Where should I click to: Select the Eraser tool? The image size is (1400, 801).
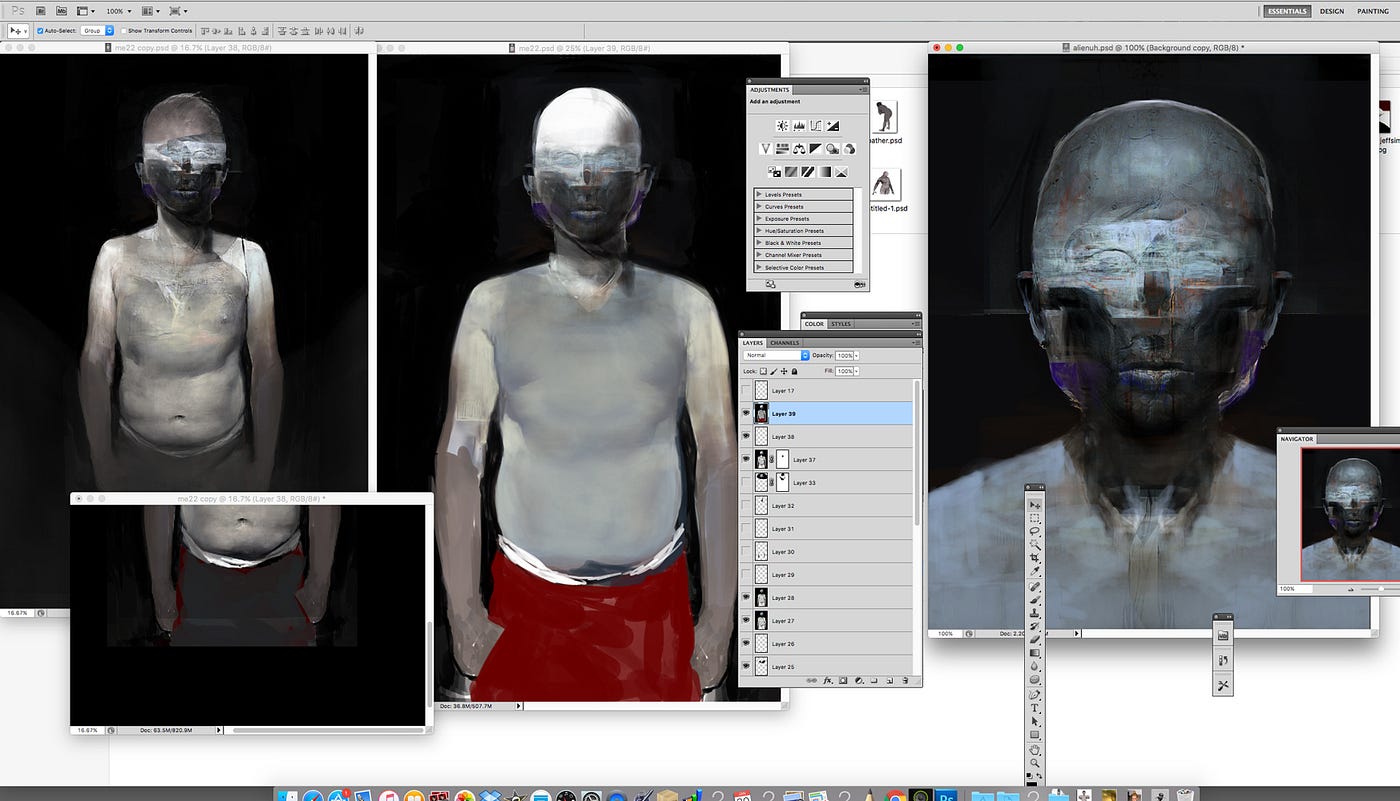tap(1035, 639)
